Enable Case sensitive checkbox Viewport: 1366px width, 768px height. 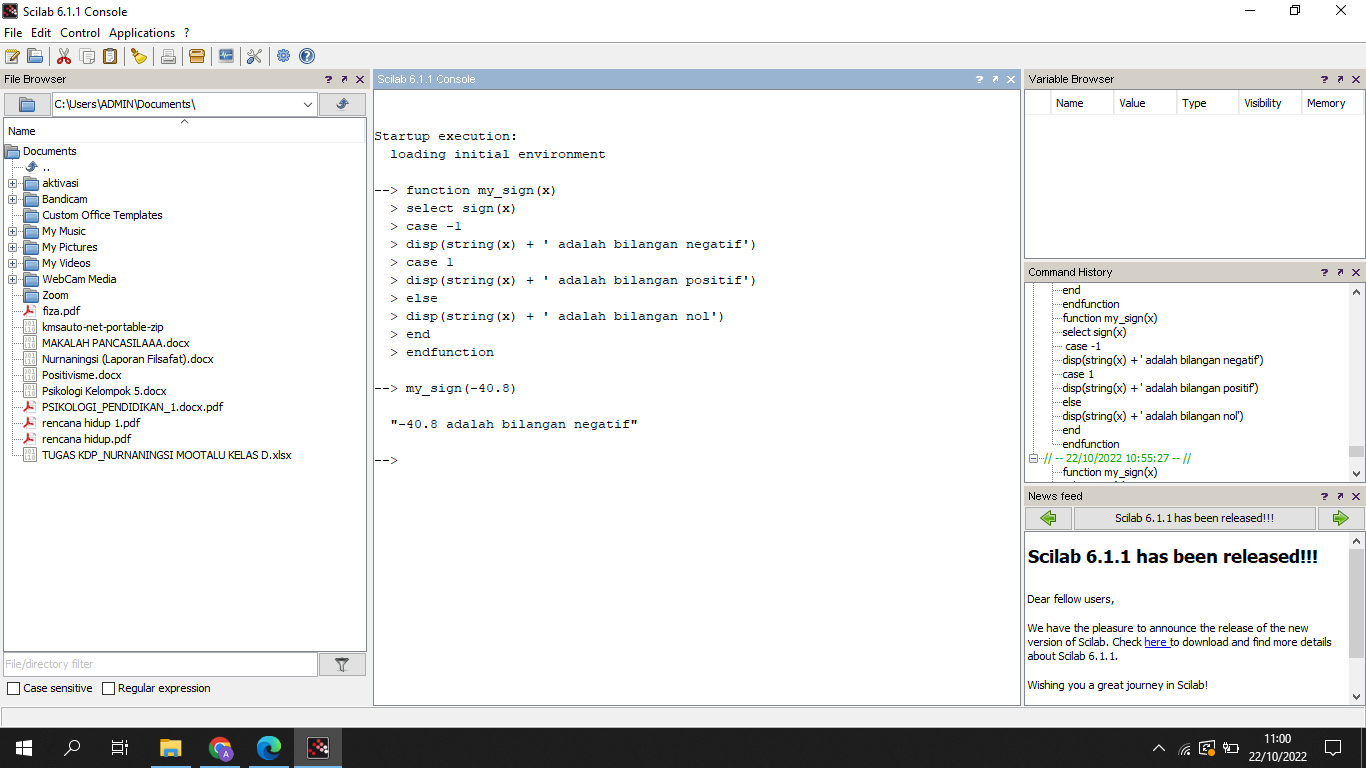[13, 688]
